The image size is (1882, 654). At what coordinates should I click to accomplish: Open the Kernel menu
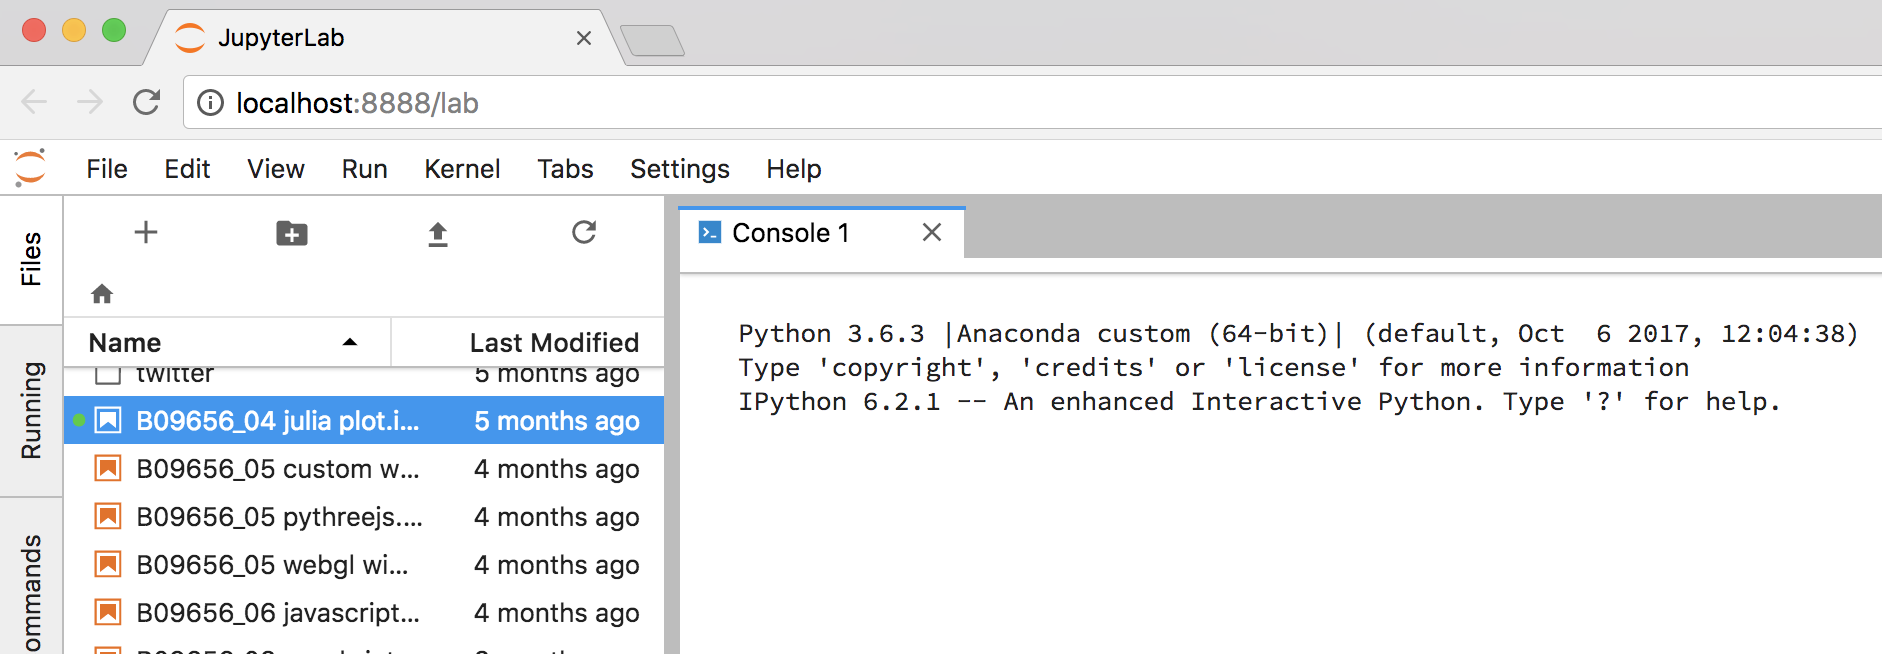[462, 169]
